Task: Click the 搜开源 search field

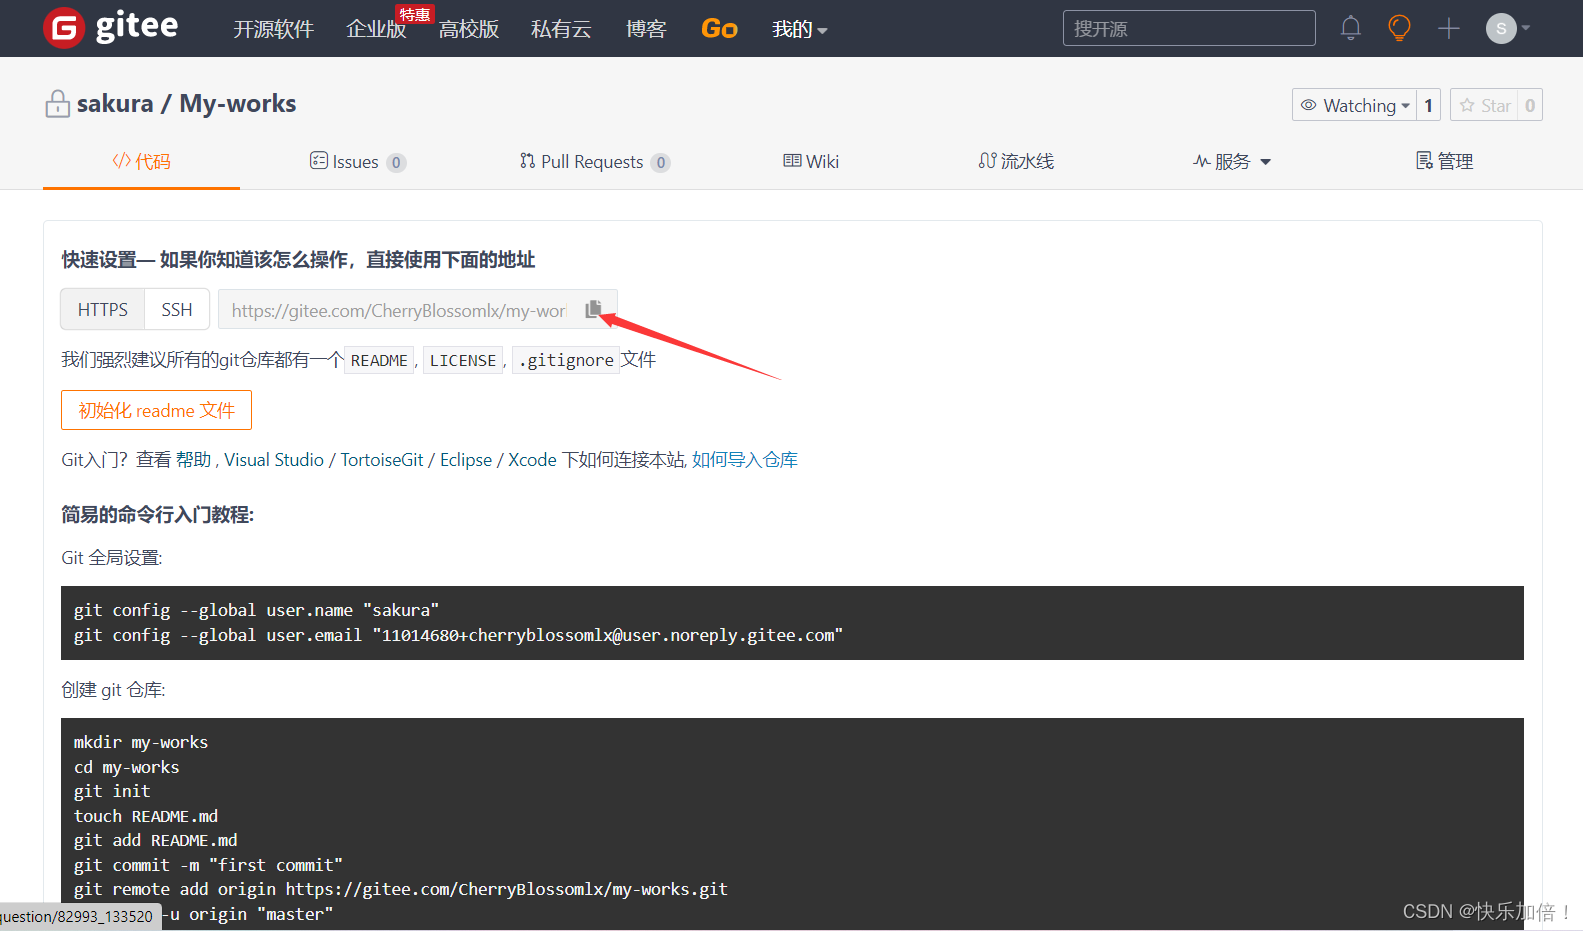Action: point(1189,28)
